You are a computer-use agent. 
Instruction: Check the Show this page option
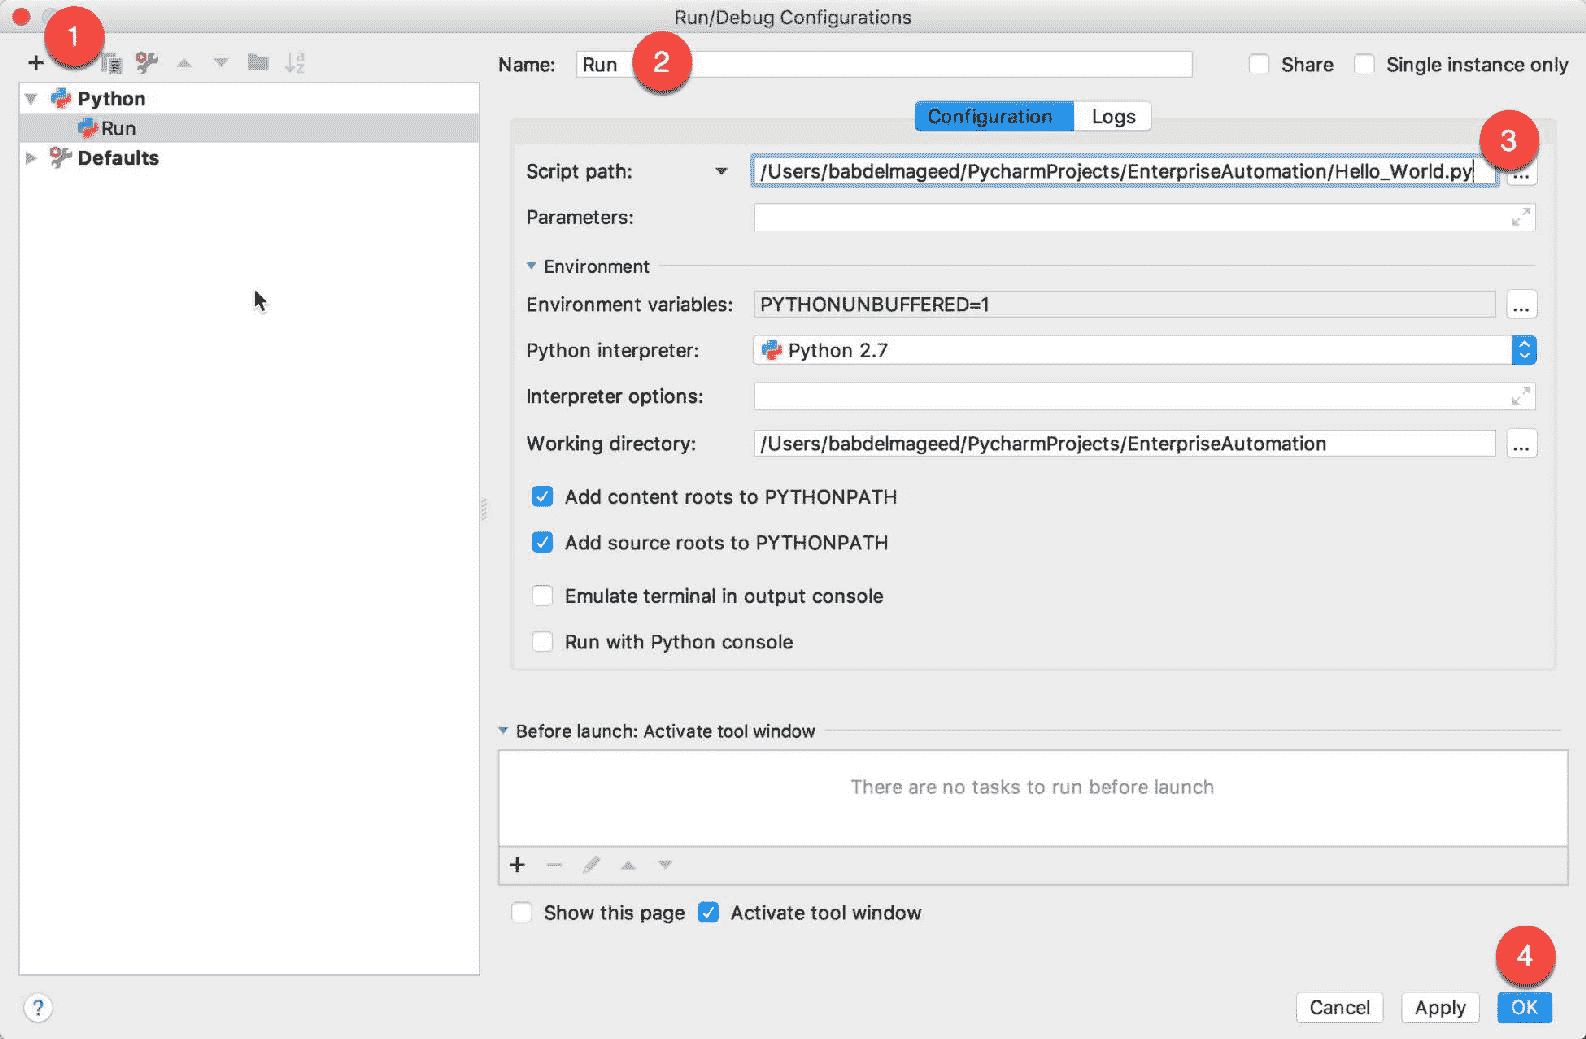point(521,912)
